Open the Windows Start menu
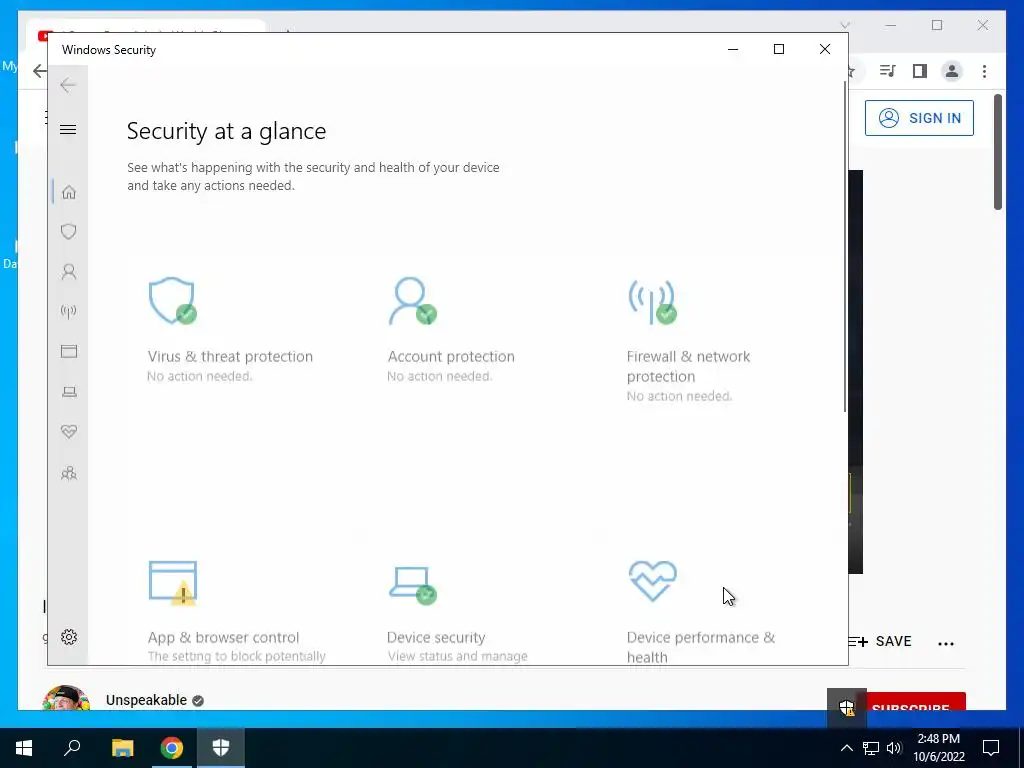This screenshot has height=768, width=1024. (x=24, y=748)
